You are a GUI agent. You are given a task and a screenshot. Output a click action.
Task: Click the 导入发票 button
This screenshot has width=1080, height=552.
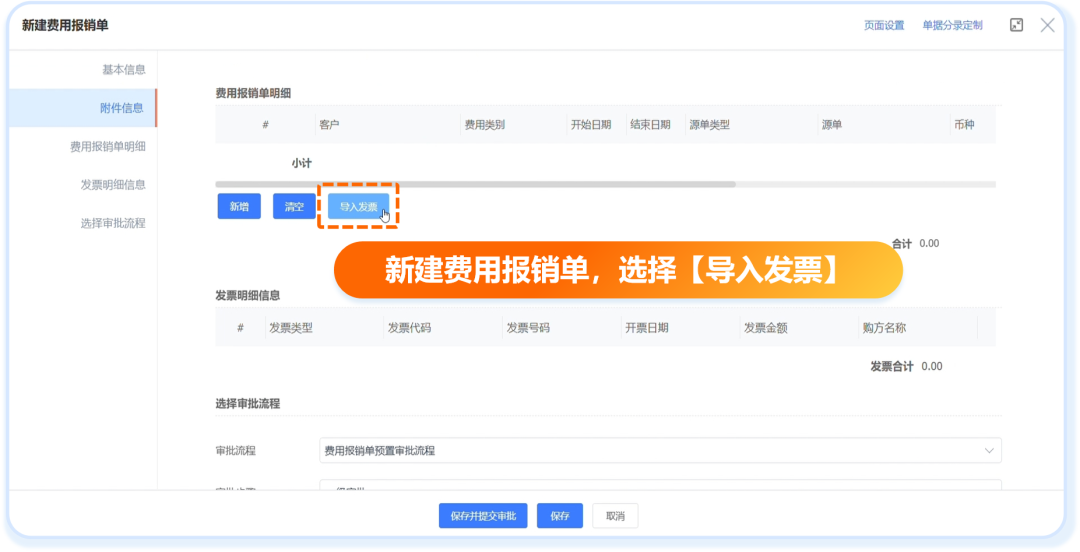(358, 207)
